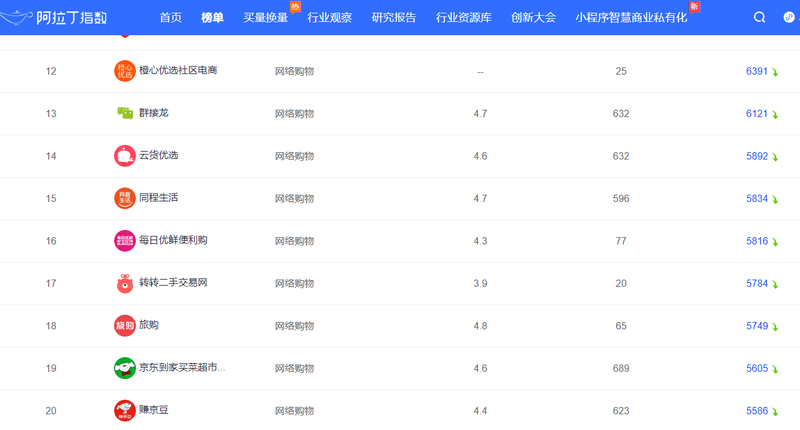Open the 橙心优选社区电商 app link

pos(178,70)
